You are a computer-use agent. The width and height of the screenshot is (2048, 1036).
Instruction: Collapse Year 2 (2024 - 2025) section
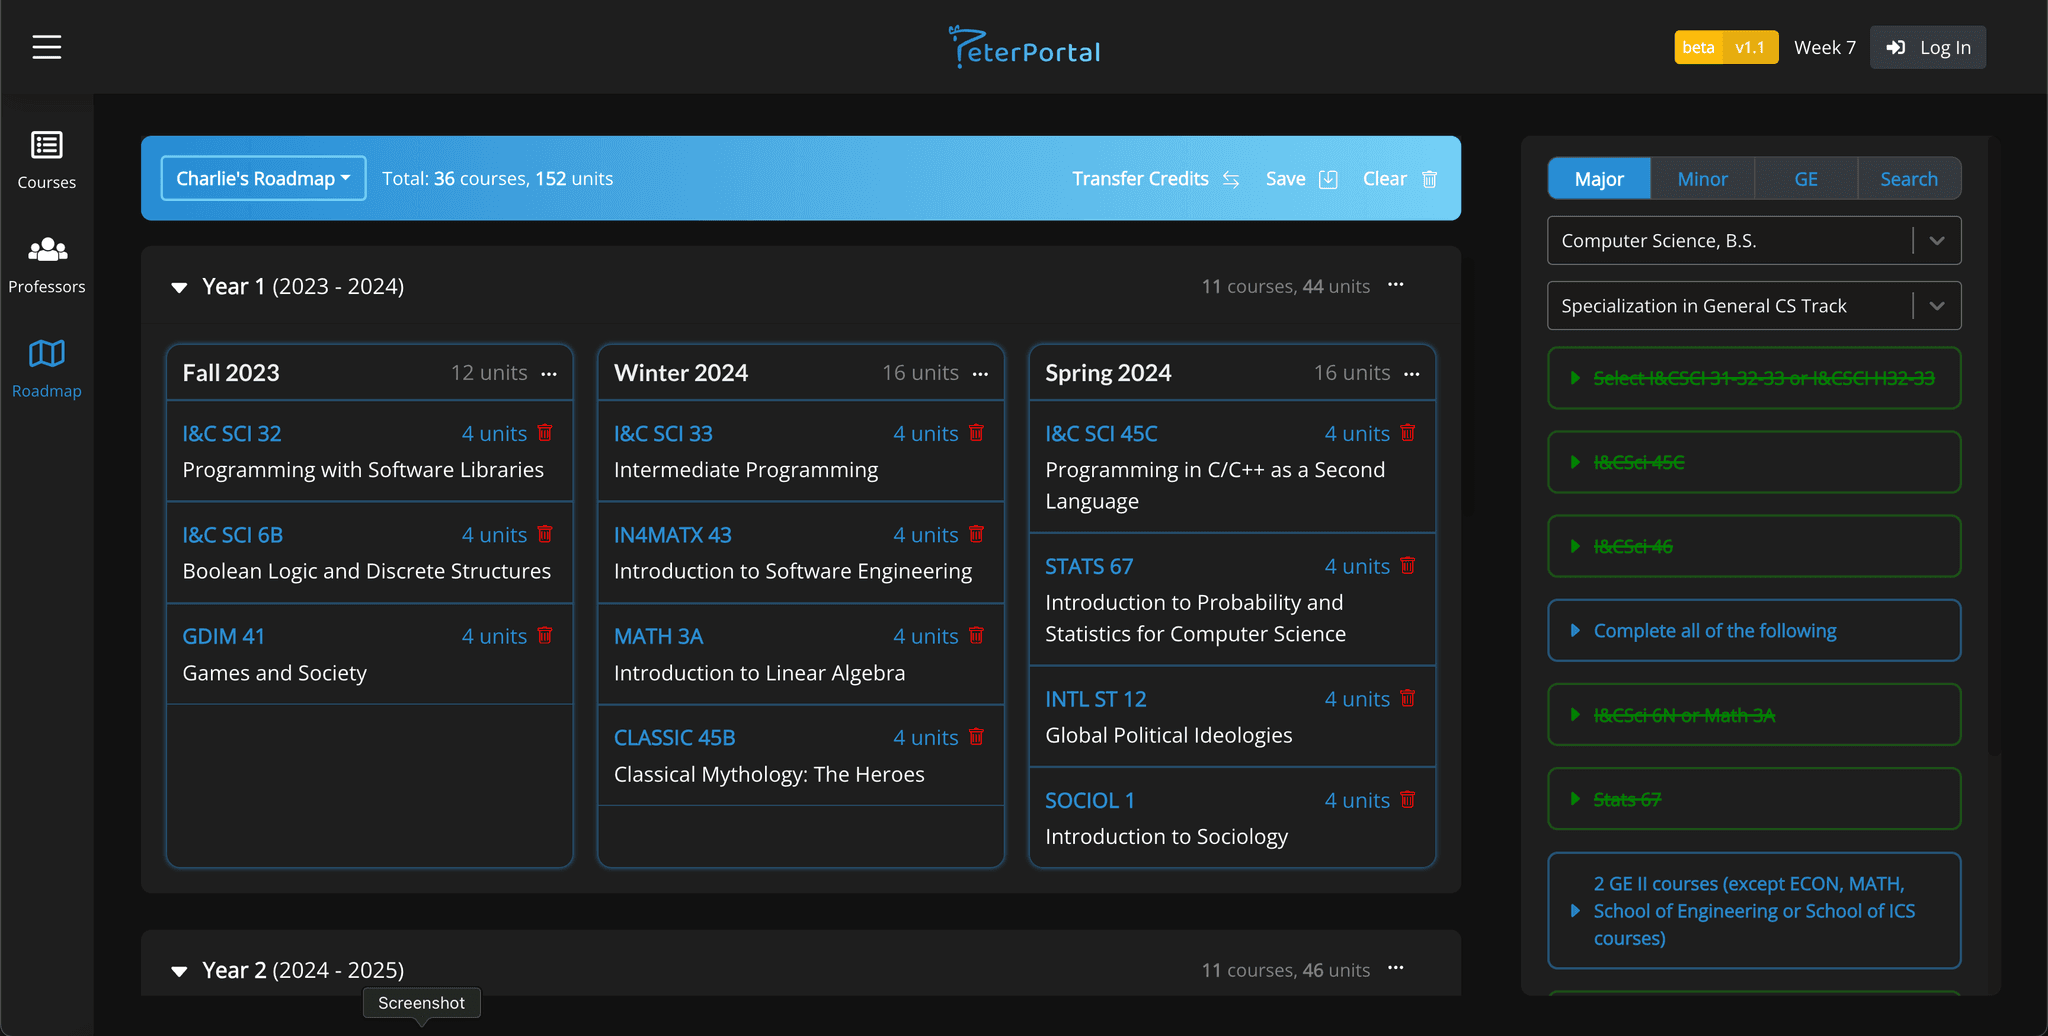tap(179, 971)
